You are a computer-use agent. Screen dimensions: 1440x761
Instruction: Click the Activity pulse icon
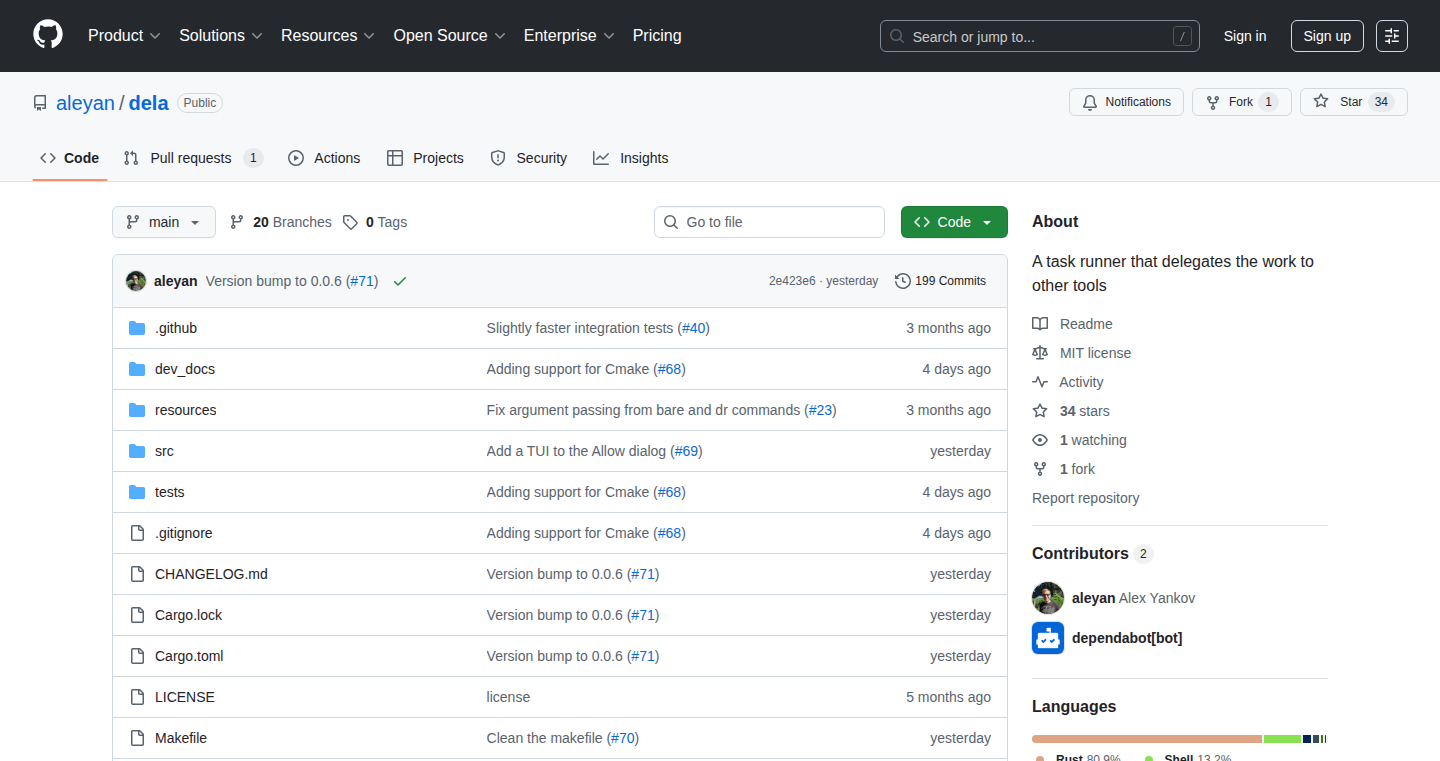click(x=1040, y=382)
